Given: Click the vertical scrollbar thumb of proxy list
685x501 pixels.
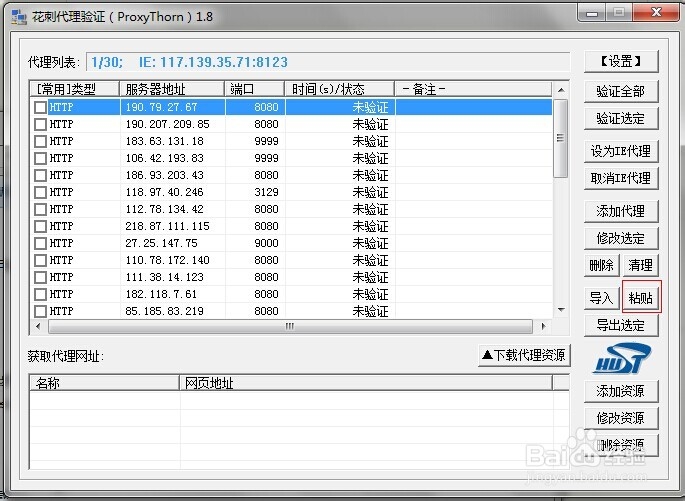Looking at the screenshot, I should pyautogui.click(x=561, y=138).
